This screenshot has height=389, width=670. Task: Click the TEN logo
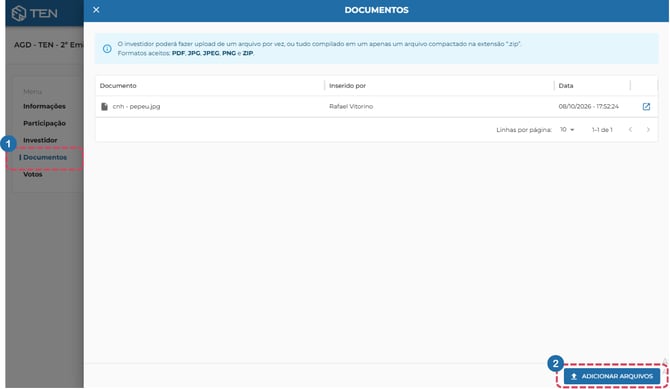35,13
